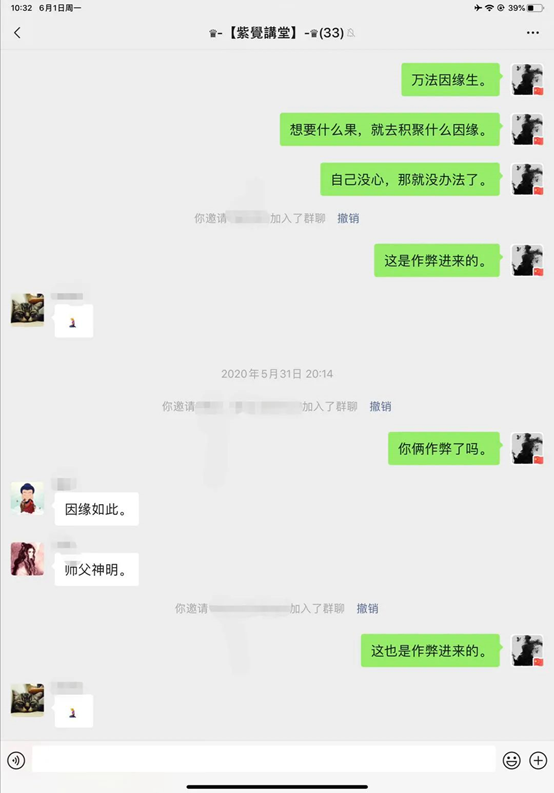
Task: Select the 师父神明 message bubble
Action: [x=97, y=569]
